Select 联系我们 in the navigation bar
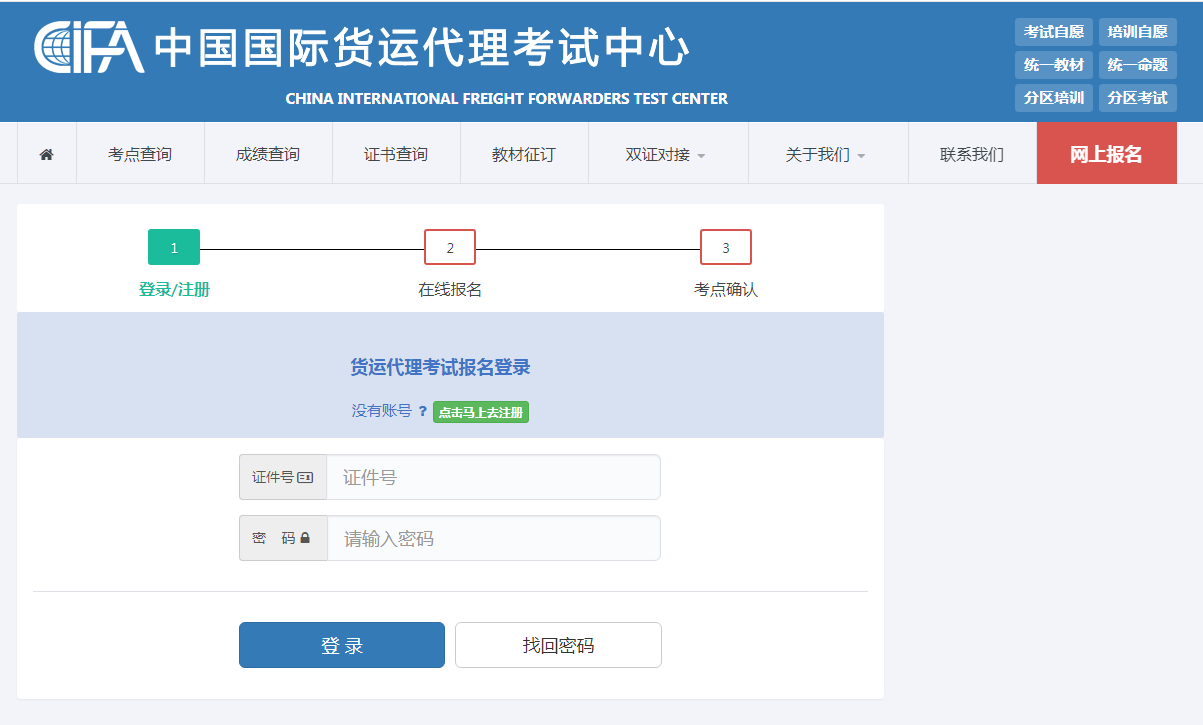This screenshot has width=1203, height=725. [972, 154]
